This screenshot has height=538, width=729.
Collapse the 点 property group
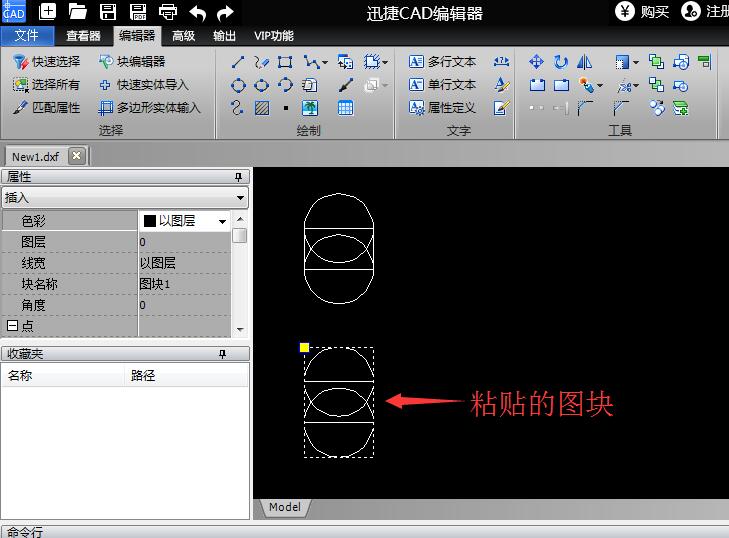(12, 326)
